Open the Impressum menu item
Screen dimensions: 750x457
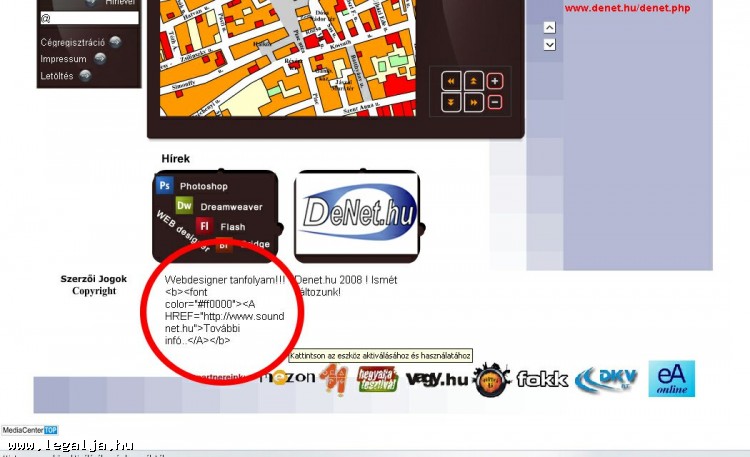[x=63, y=59]
